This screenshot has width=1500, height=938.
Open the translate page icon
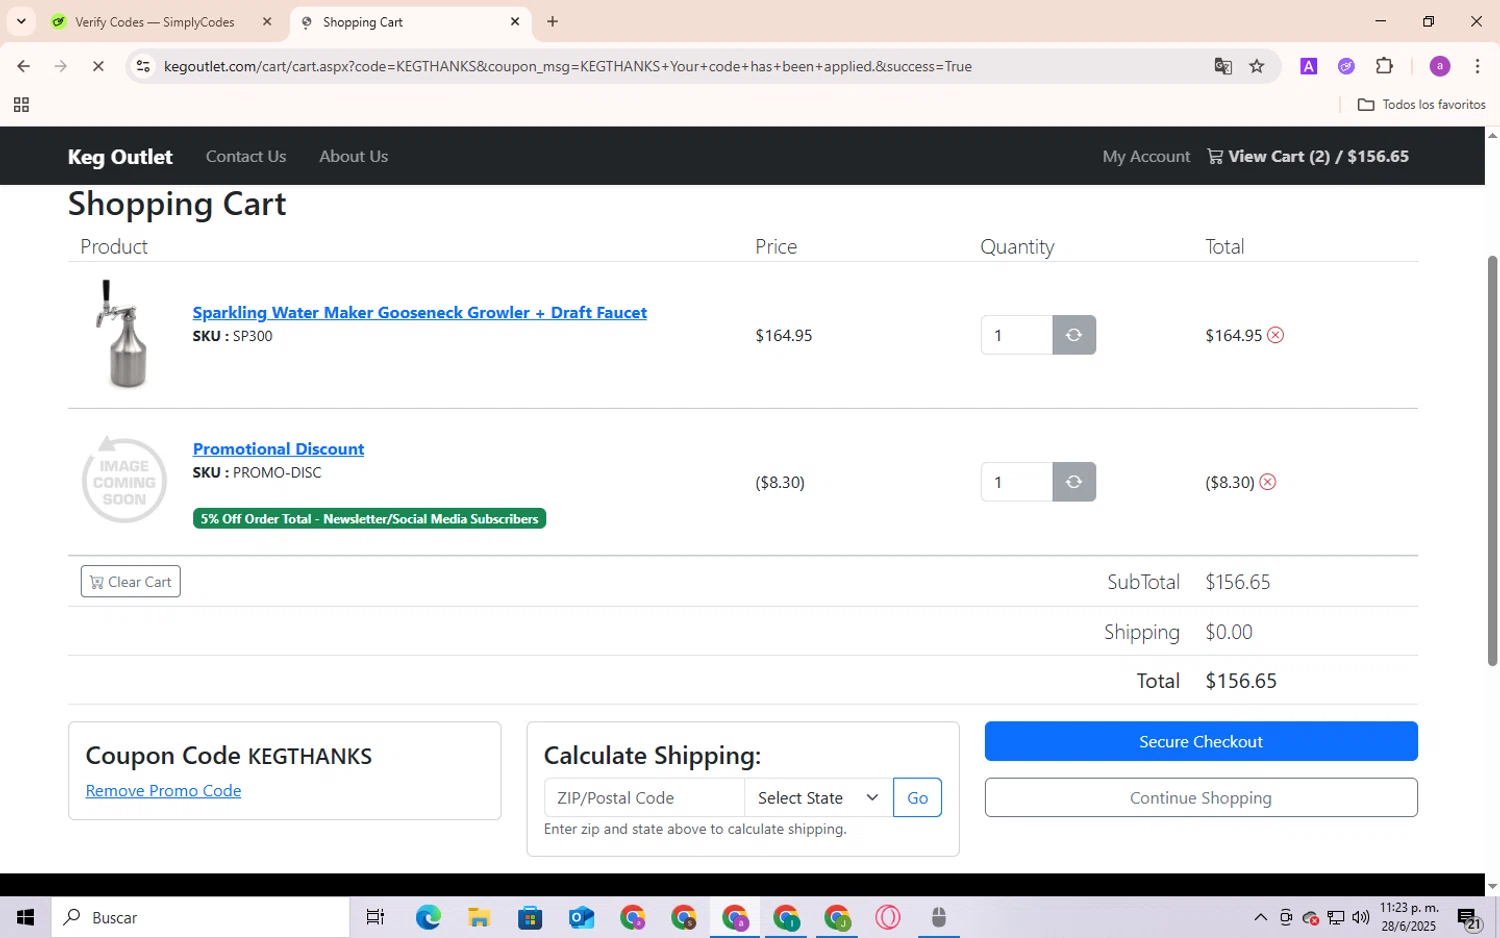[x=1223, y=66]
